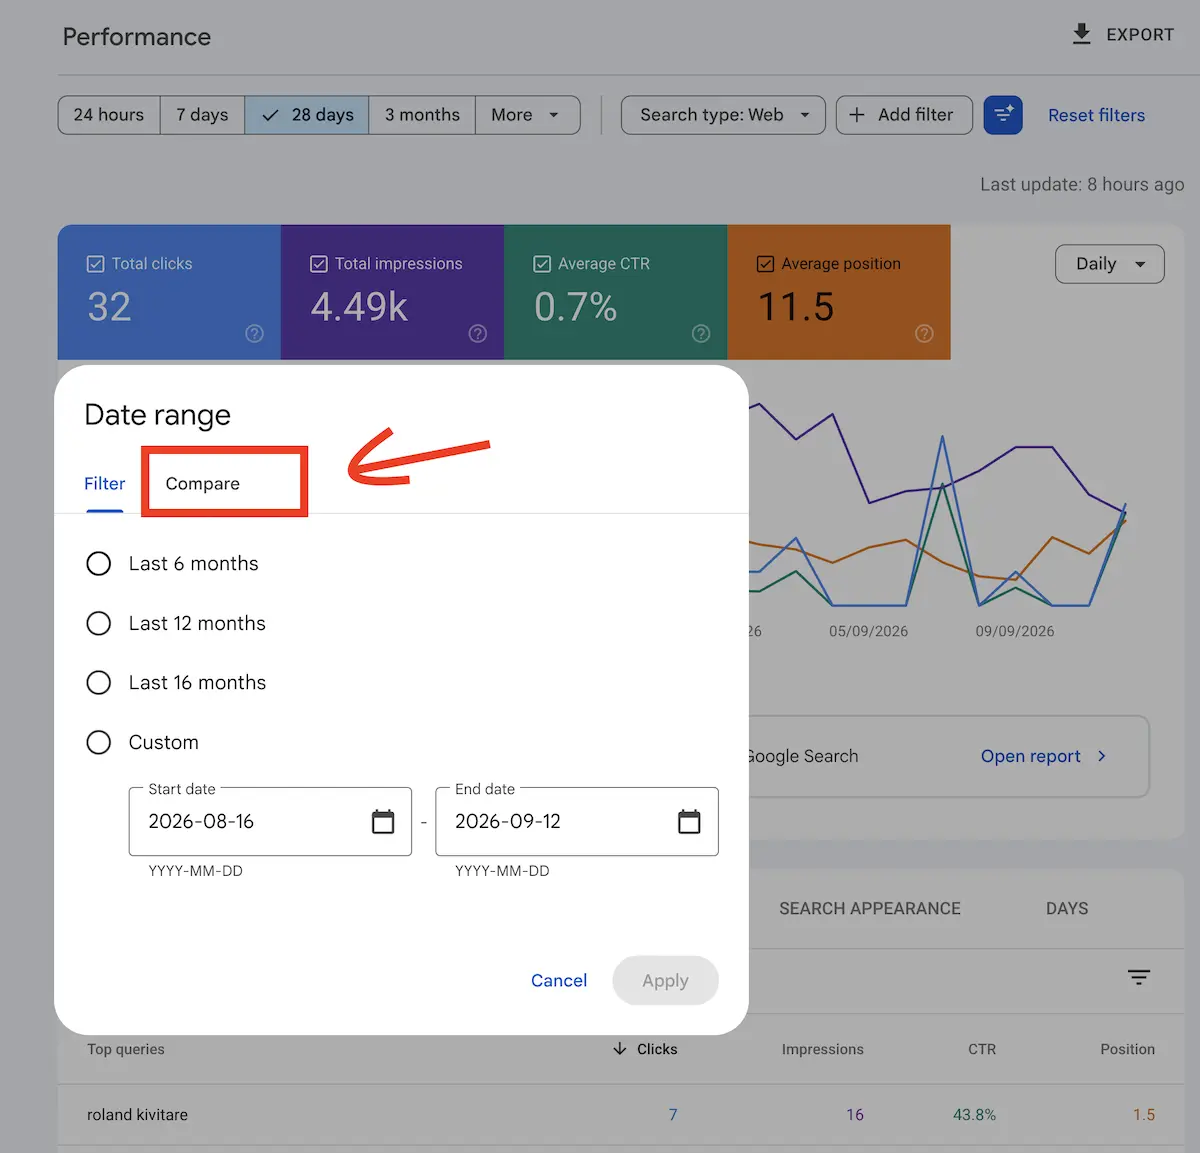Select the 3 months range
The width and height of the screenshot is (1200, 1153).
tap(422, 115)
